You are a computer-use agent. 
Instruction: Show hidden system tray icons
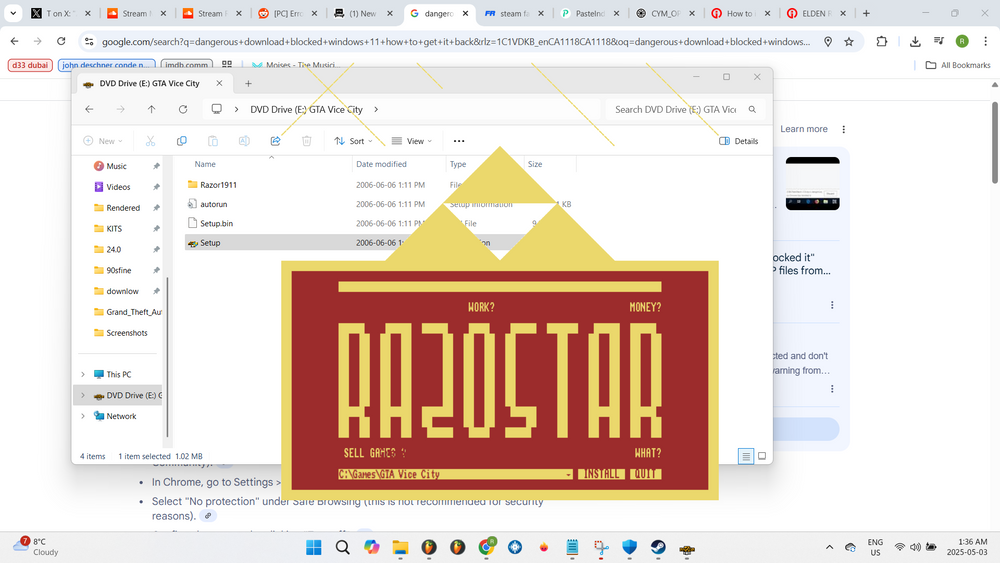(x=829, y=547)
